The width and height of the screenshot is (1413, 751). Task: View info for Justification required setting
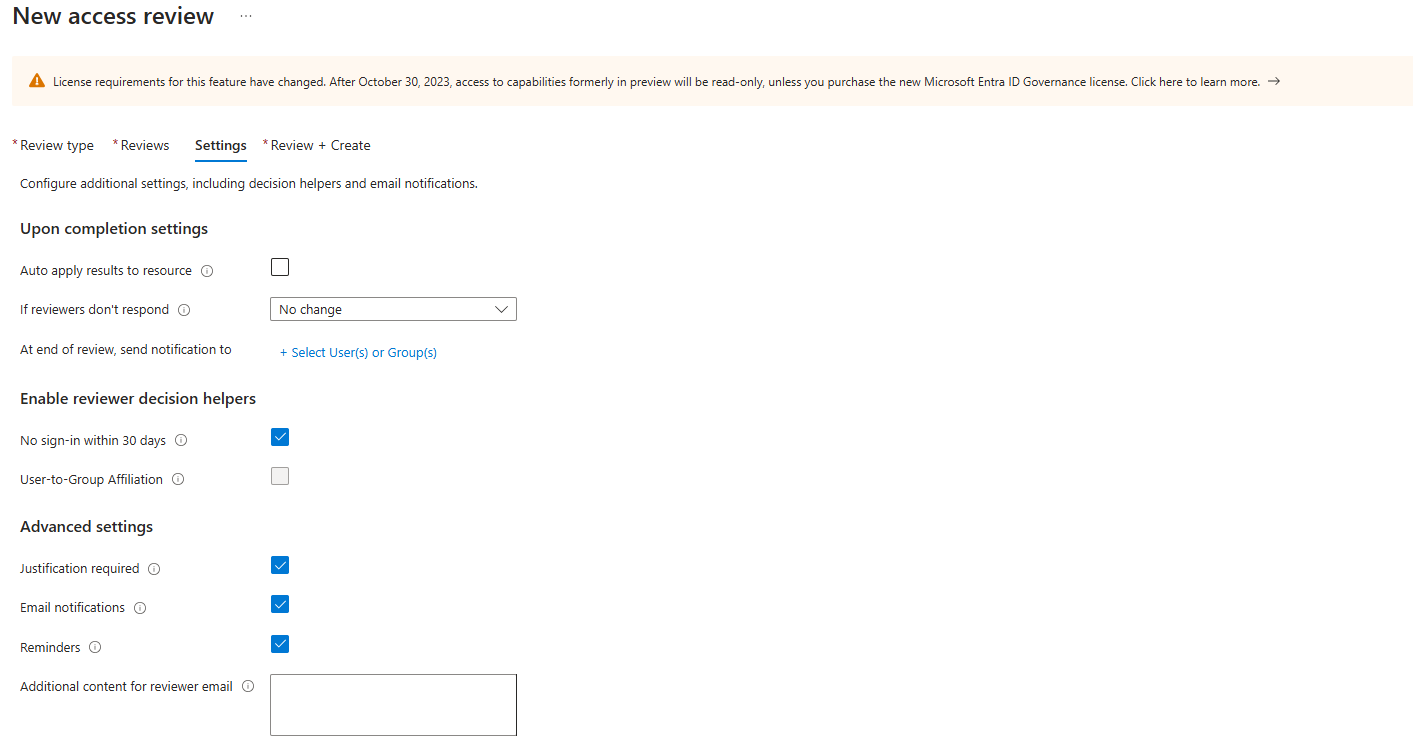pos(154,569)
